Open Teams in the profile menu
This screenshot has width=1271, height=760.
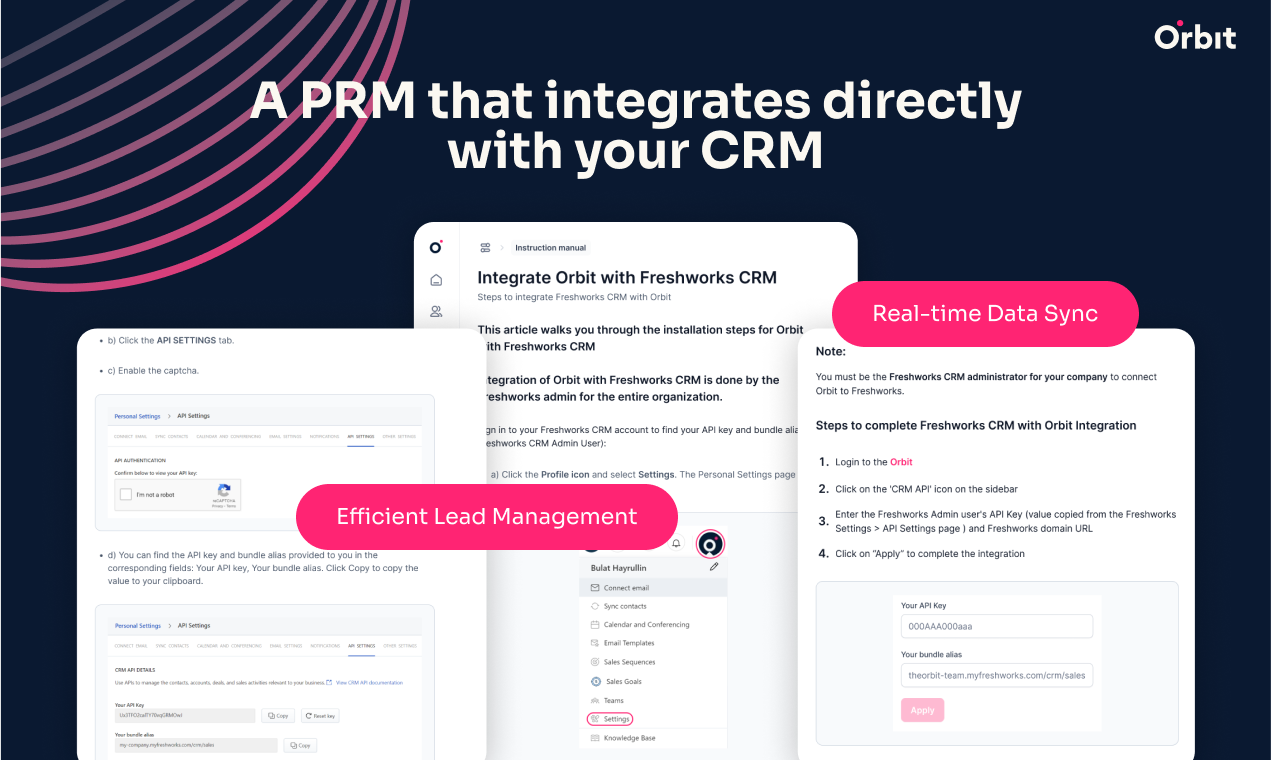(653, 700)
